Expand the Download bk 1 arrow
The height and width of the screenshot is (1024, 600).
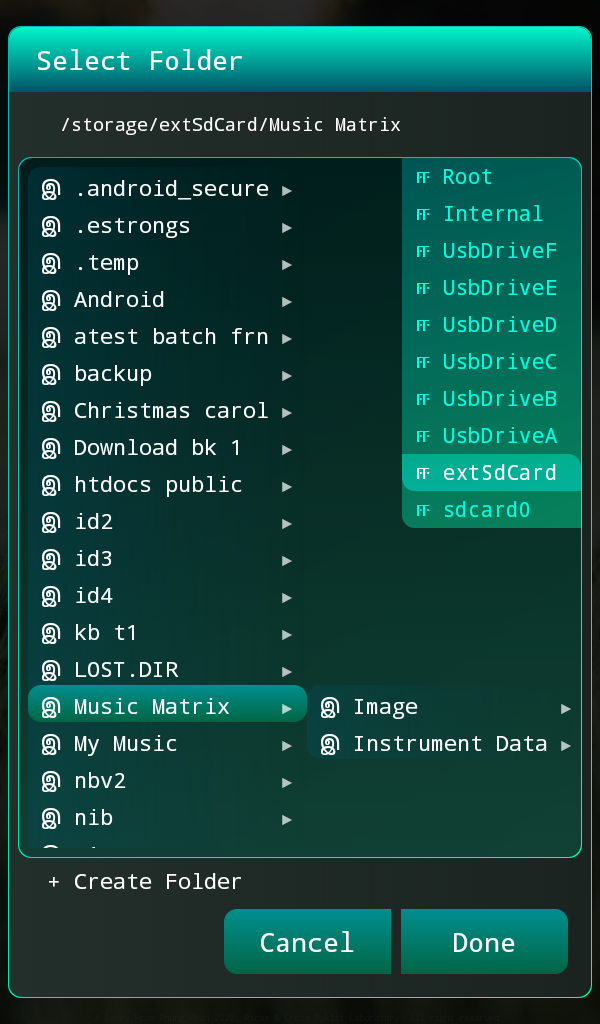287,449
